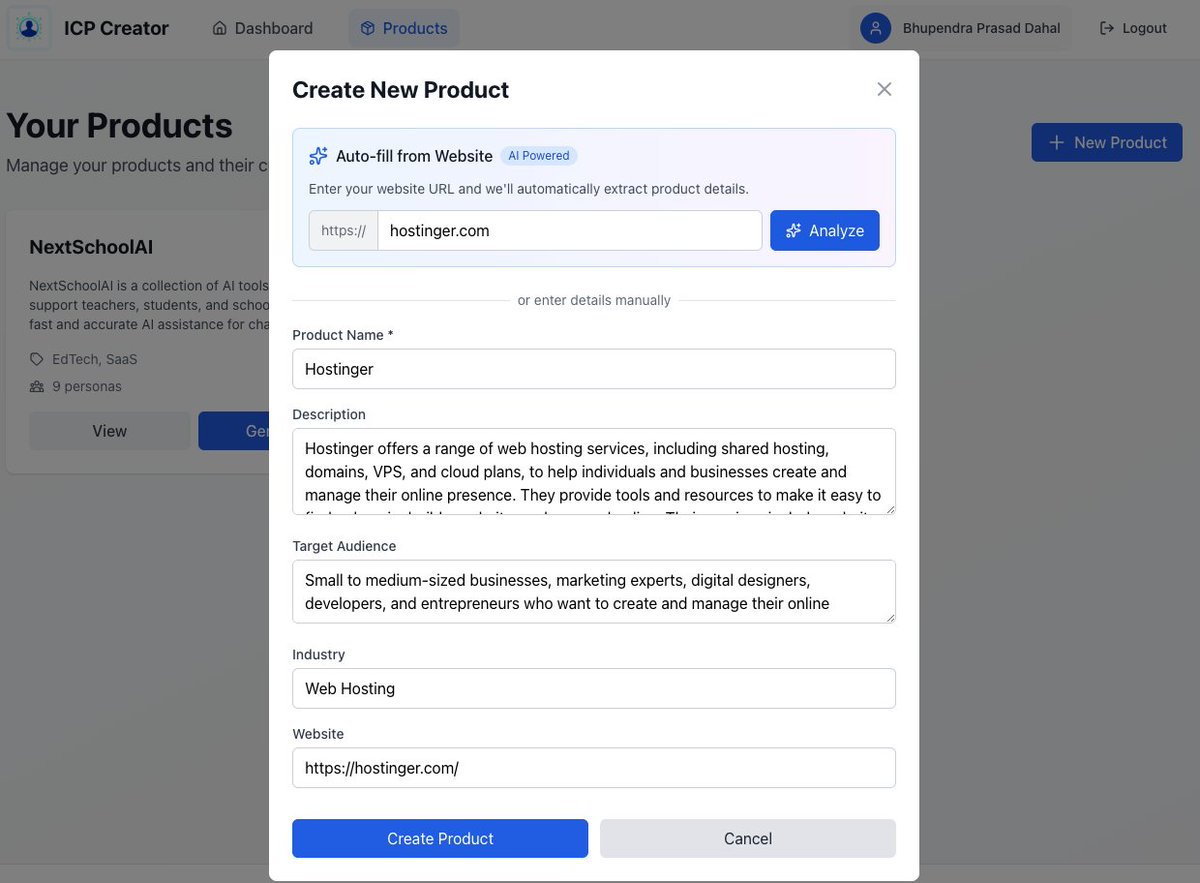Close the Create New Product dialog
The width and height of the screenshot is (1200, 883).
tap(884, 89)
